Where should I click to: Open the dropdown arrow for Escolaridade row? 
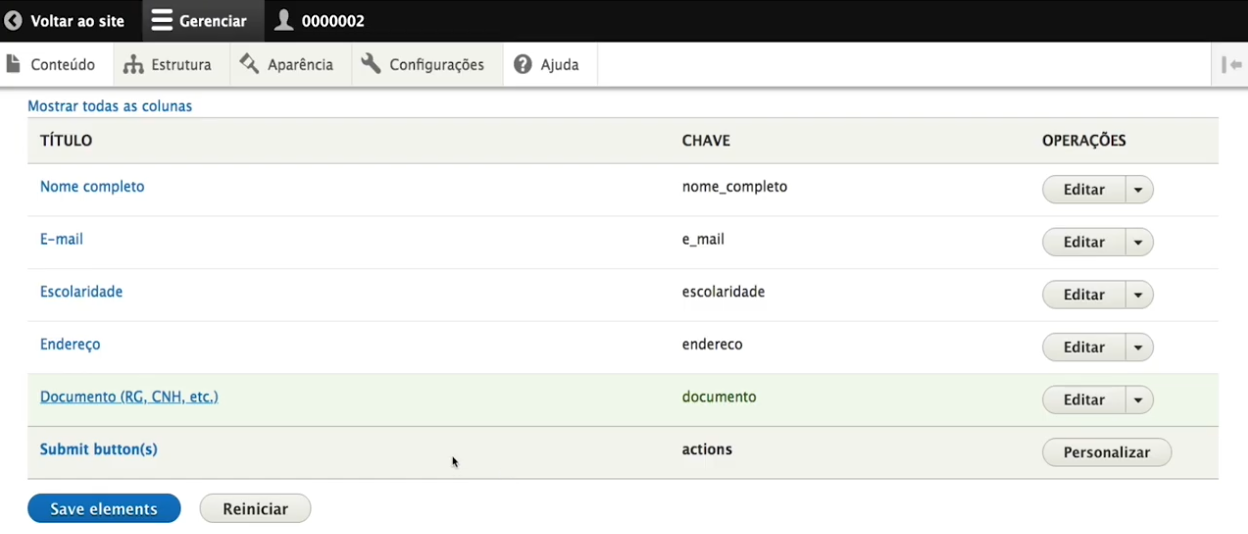point(1139,295)
